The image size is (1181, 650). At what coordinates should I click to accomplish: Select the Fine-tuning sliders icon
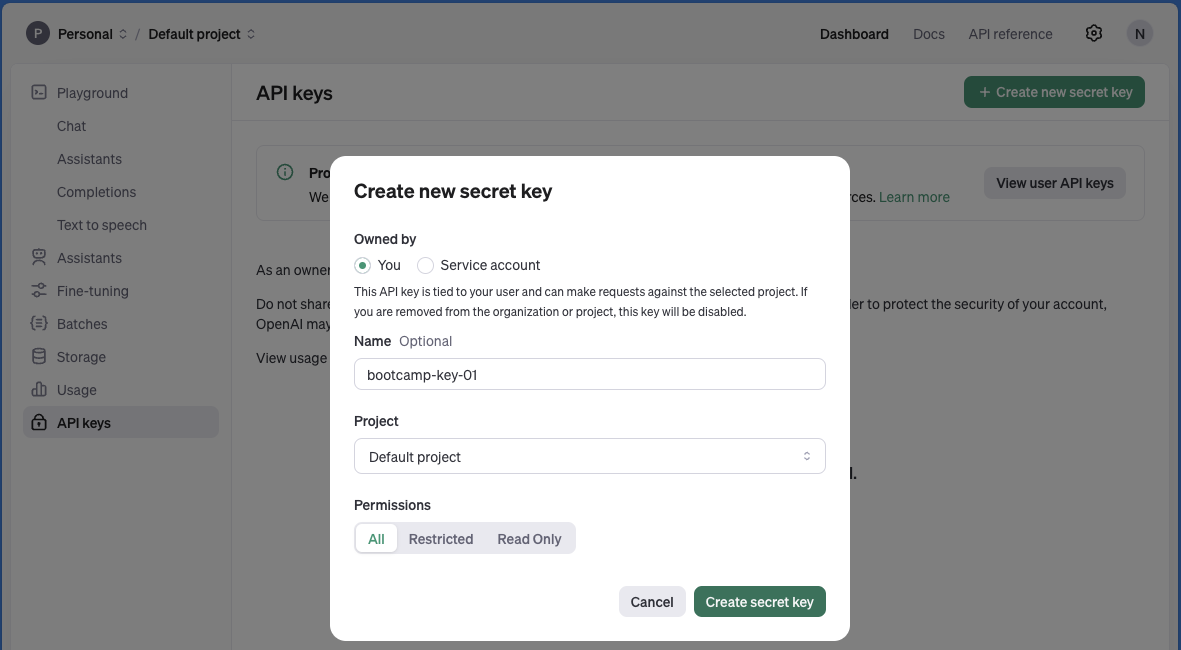tap(38, 291)
